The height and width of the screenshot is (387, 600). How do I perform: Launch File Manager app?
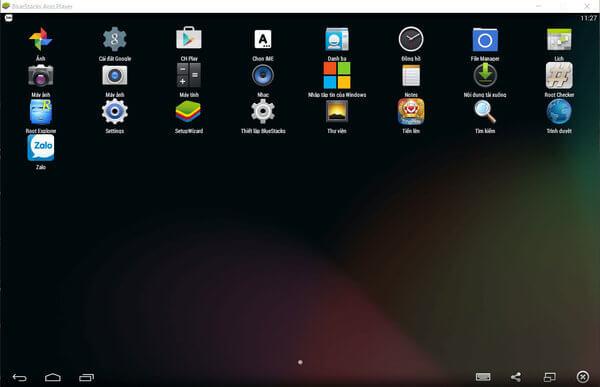[485, 40]
